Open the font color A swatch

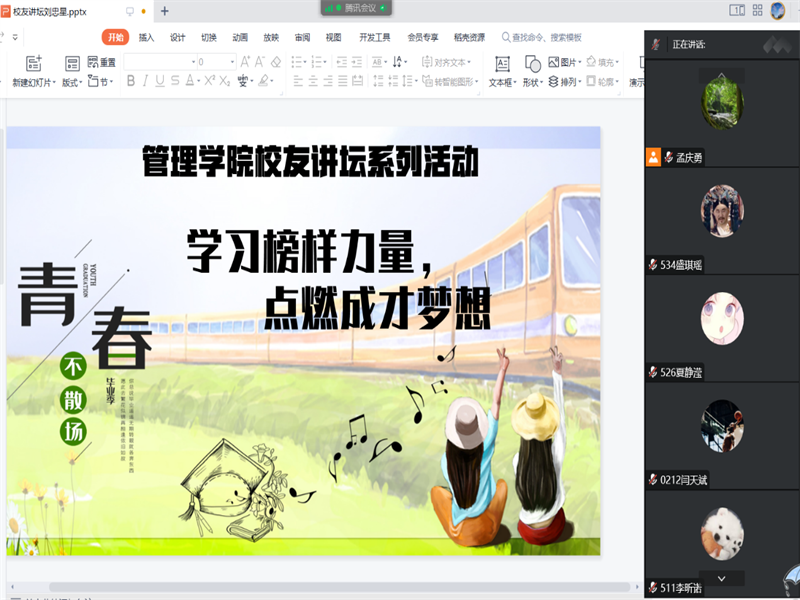tap(188, 79)
